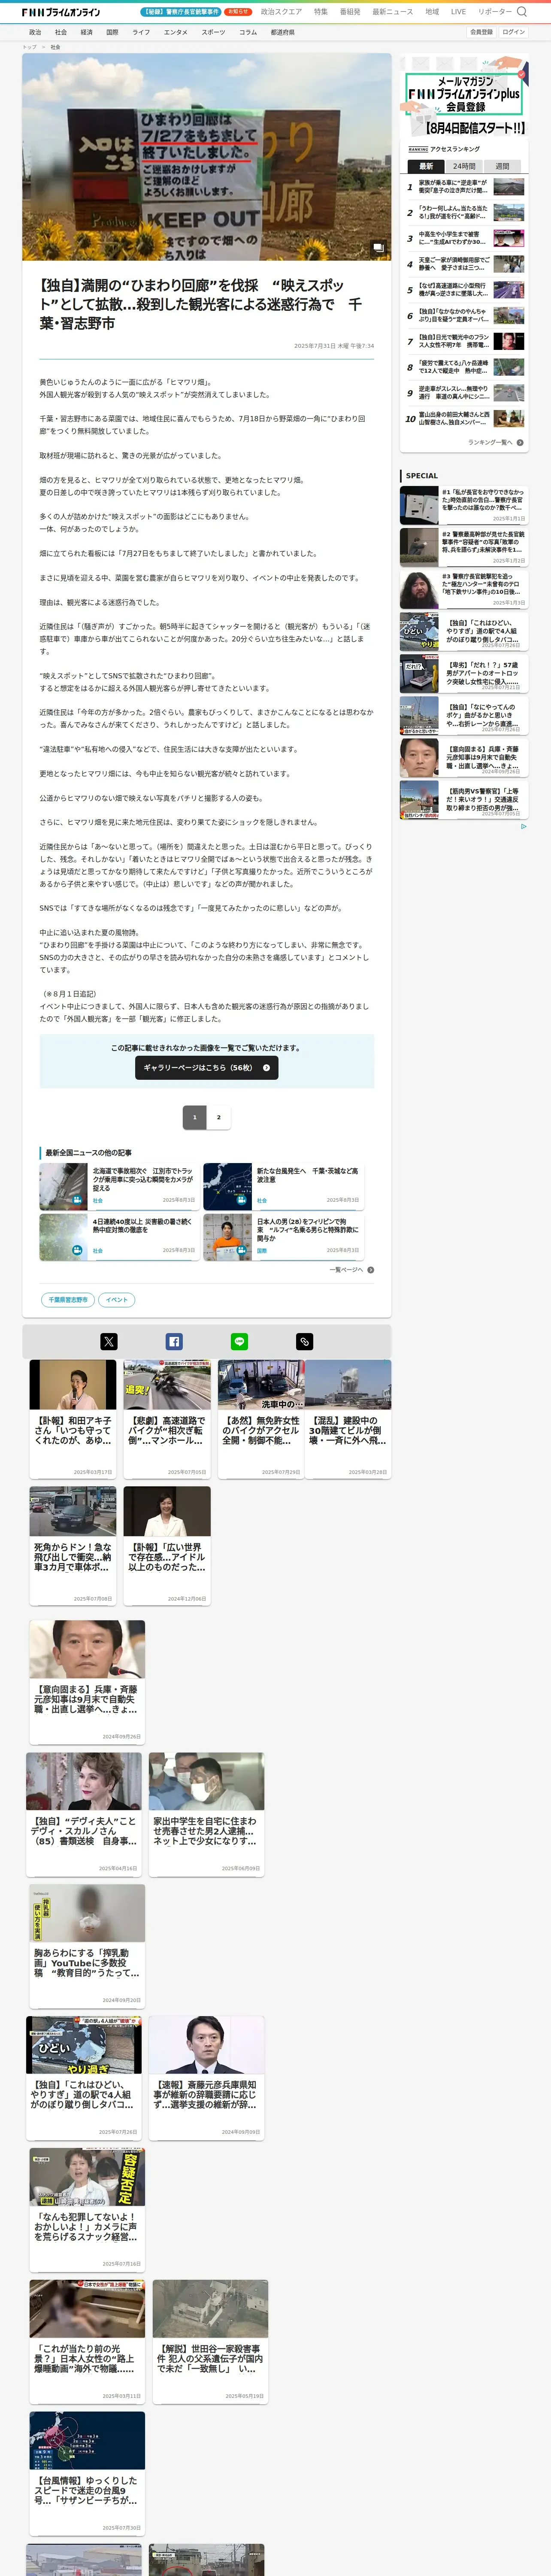
Task: Click the 会員登録 button
Action: click(x=481, y=32)
